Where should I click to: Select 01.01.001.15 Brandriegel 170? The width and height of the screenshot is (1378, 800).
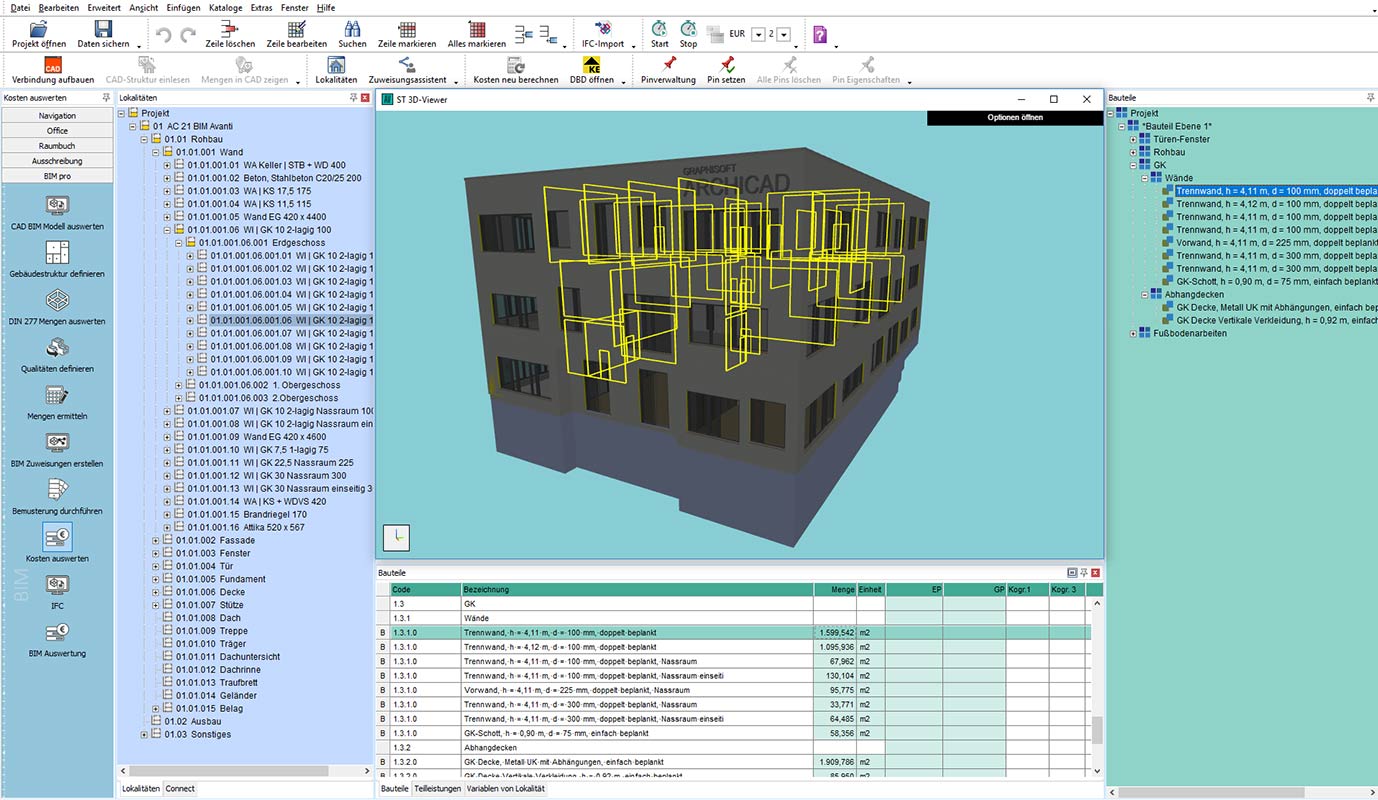click(x=247, y=514)
